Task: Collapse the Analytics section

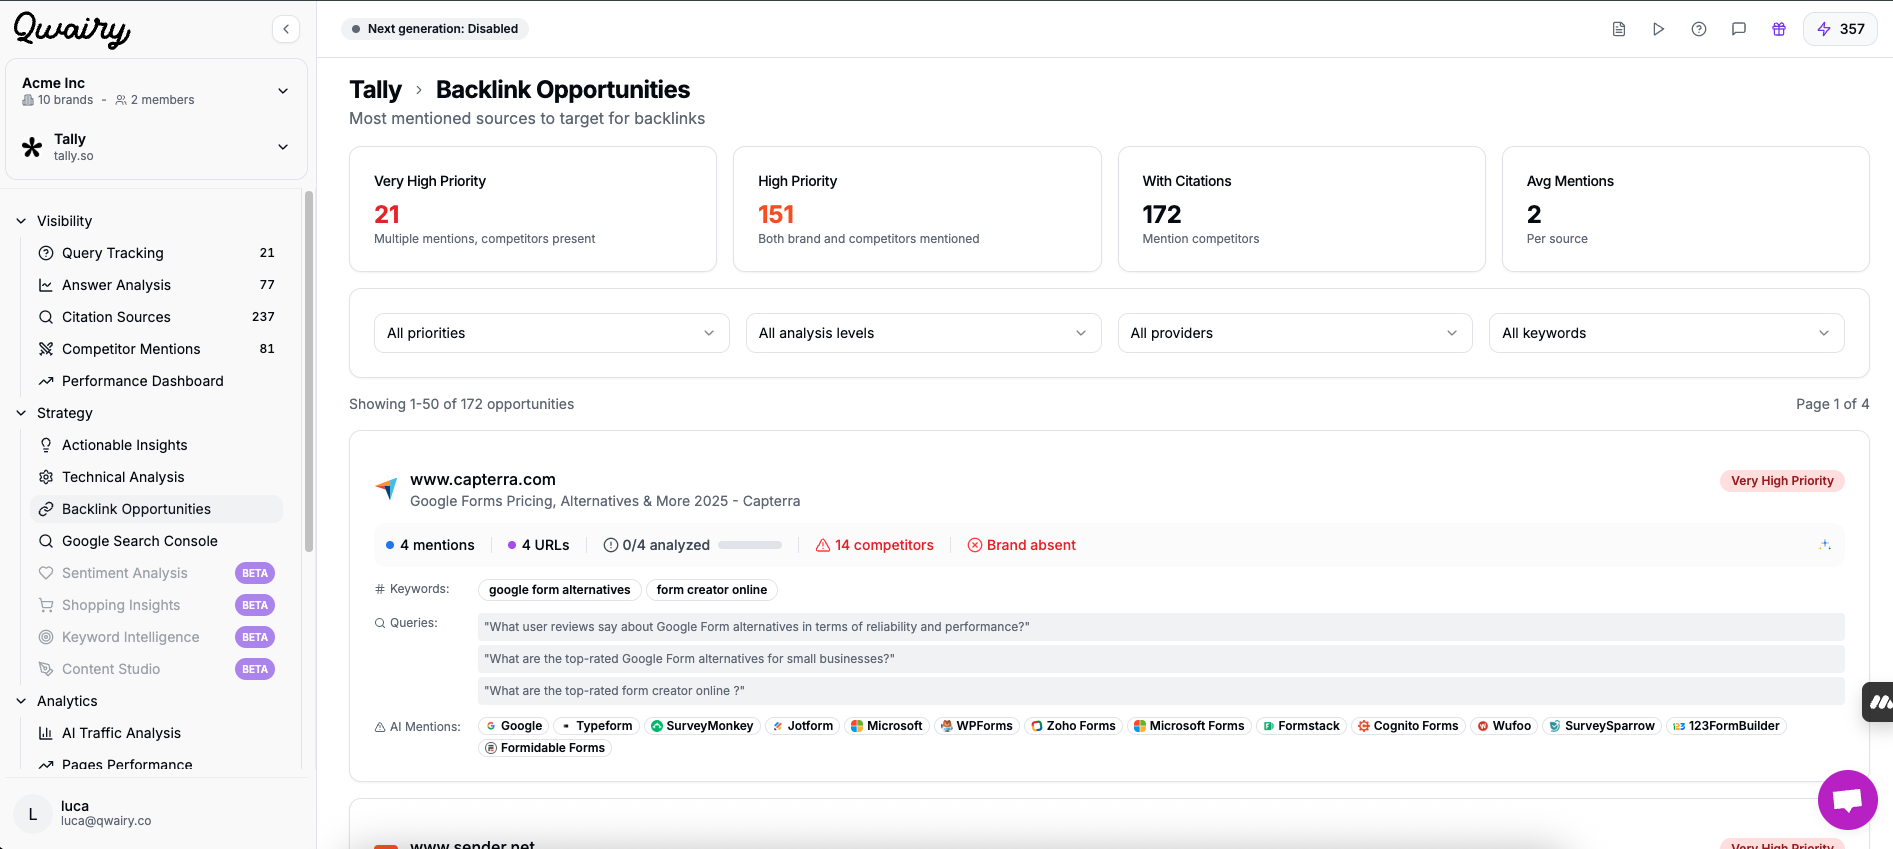Action: pyautogui.click(x=56, y=701)
